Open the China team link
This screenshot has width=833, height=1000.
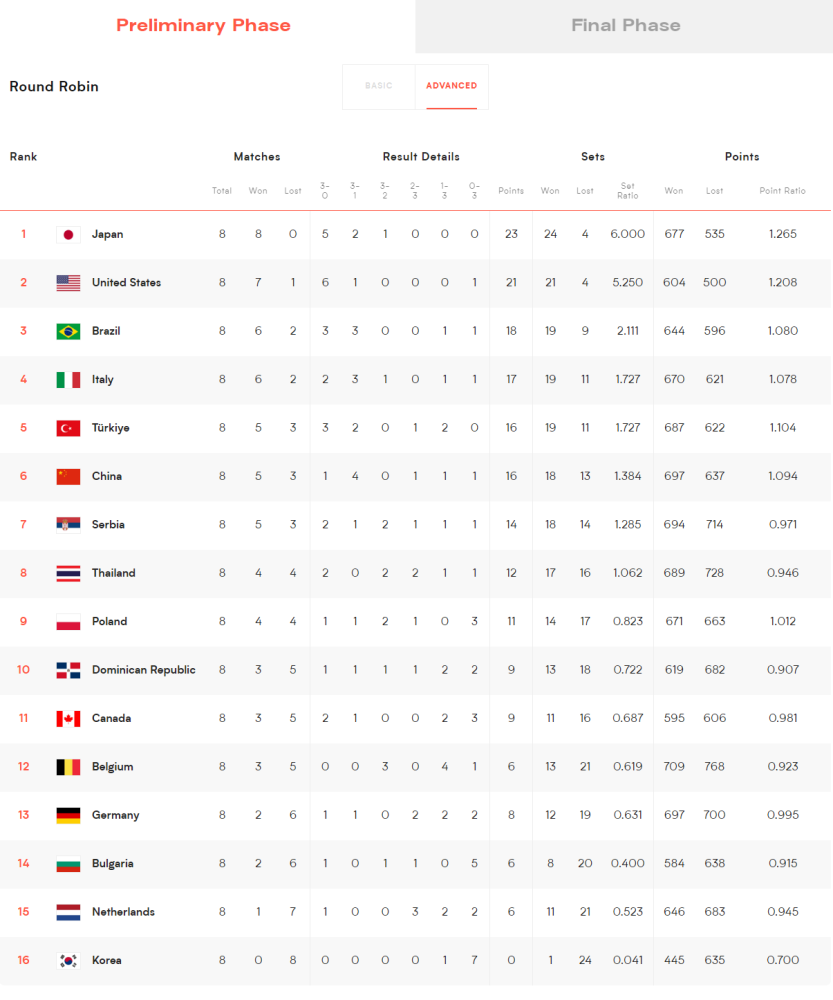coord(107,476)
